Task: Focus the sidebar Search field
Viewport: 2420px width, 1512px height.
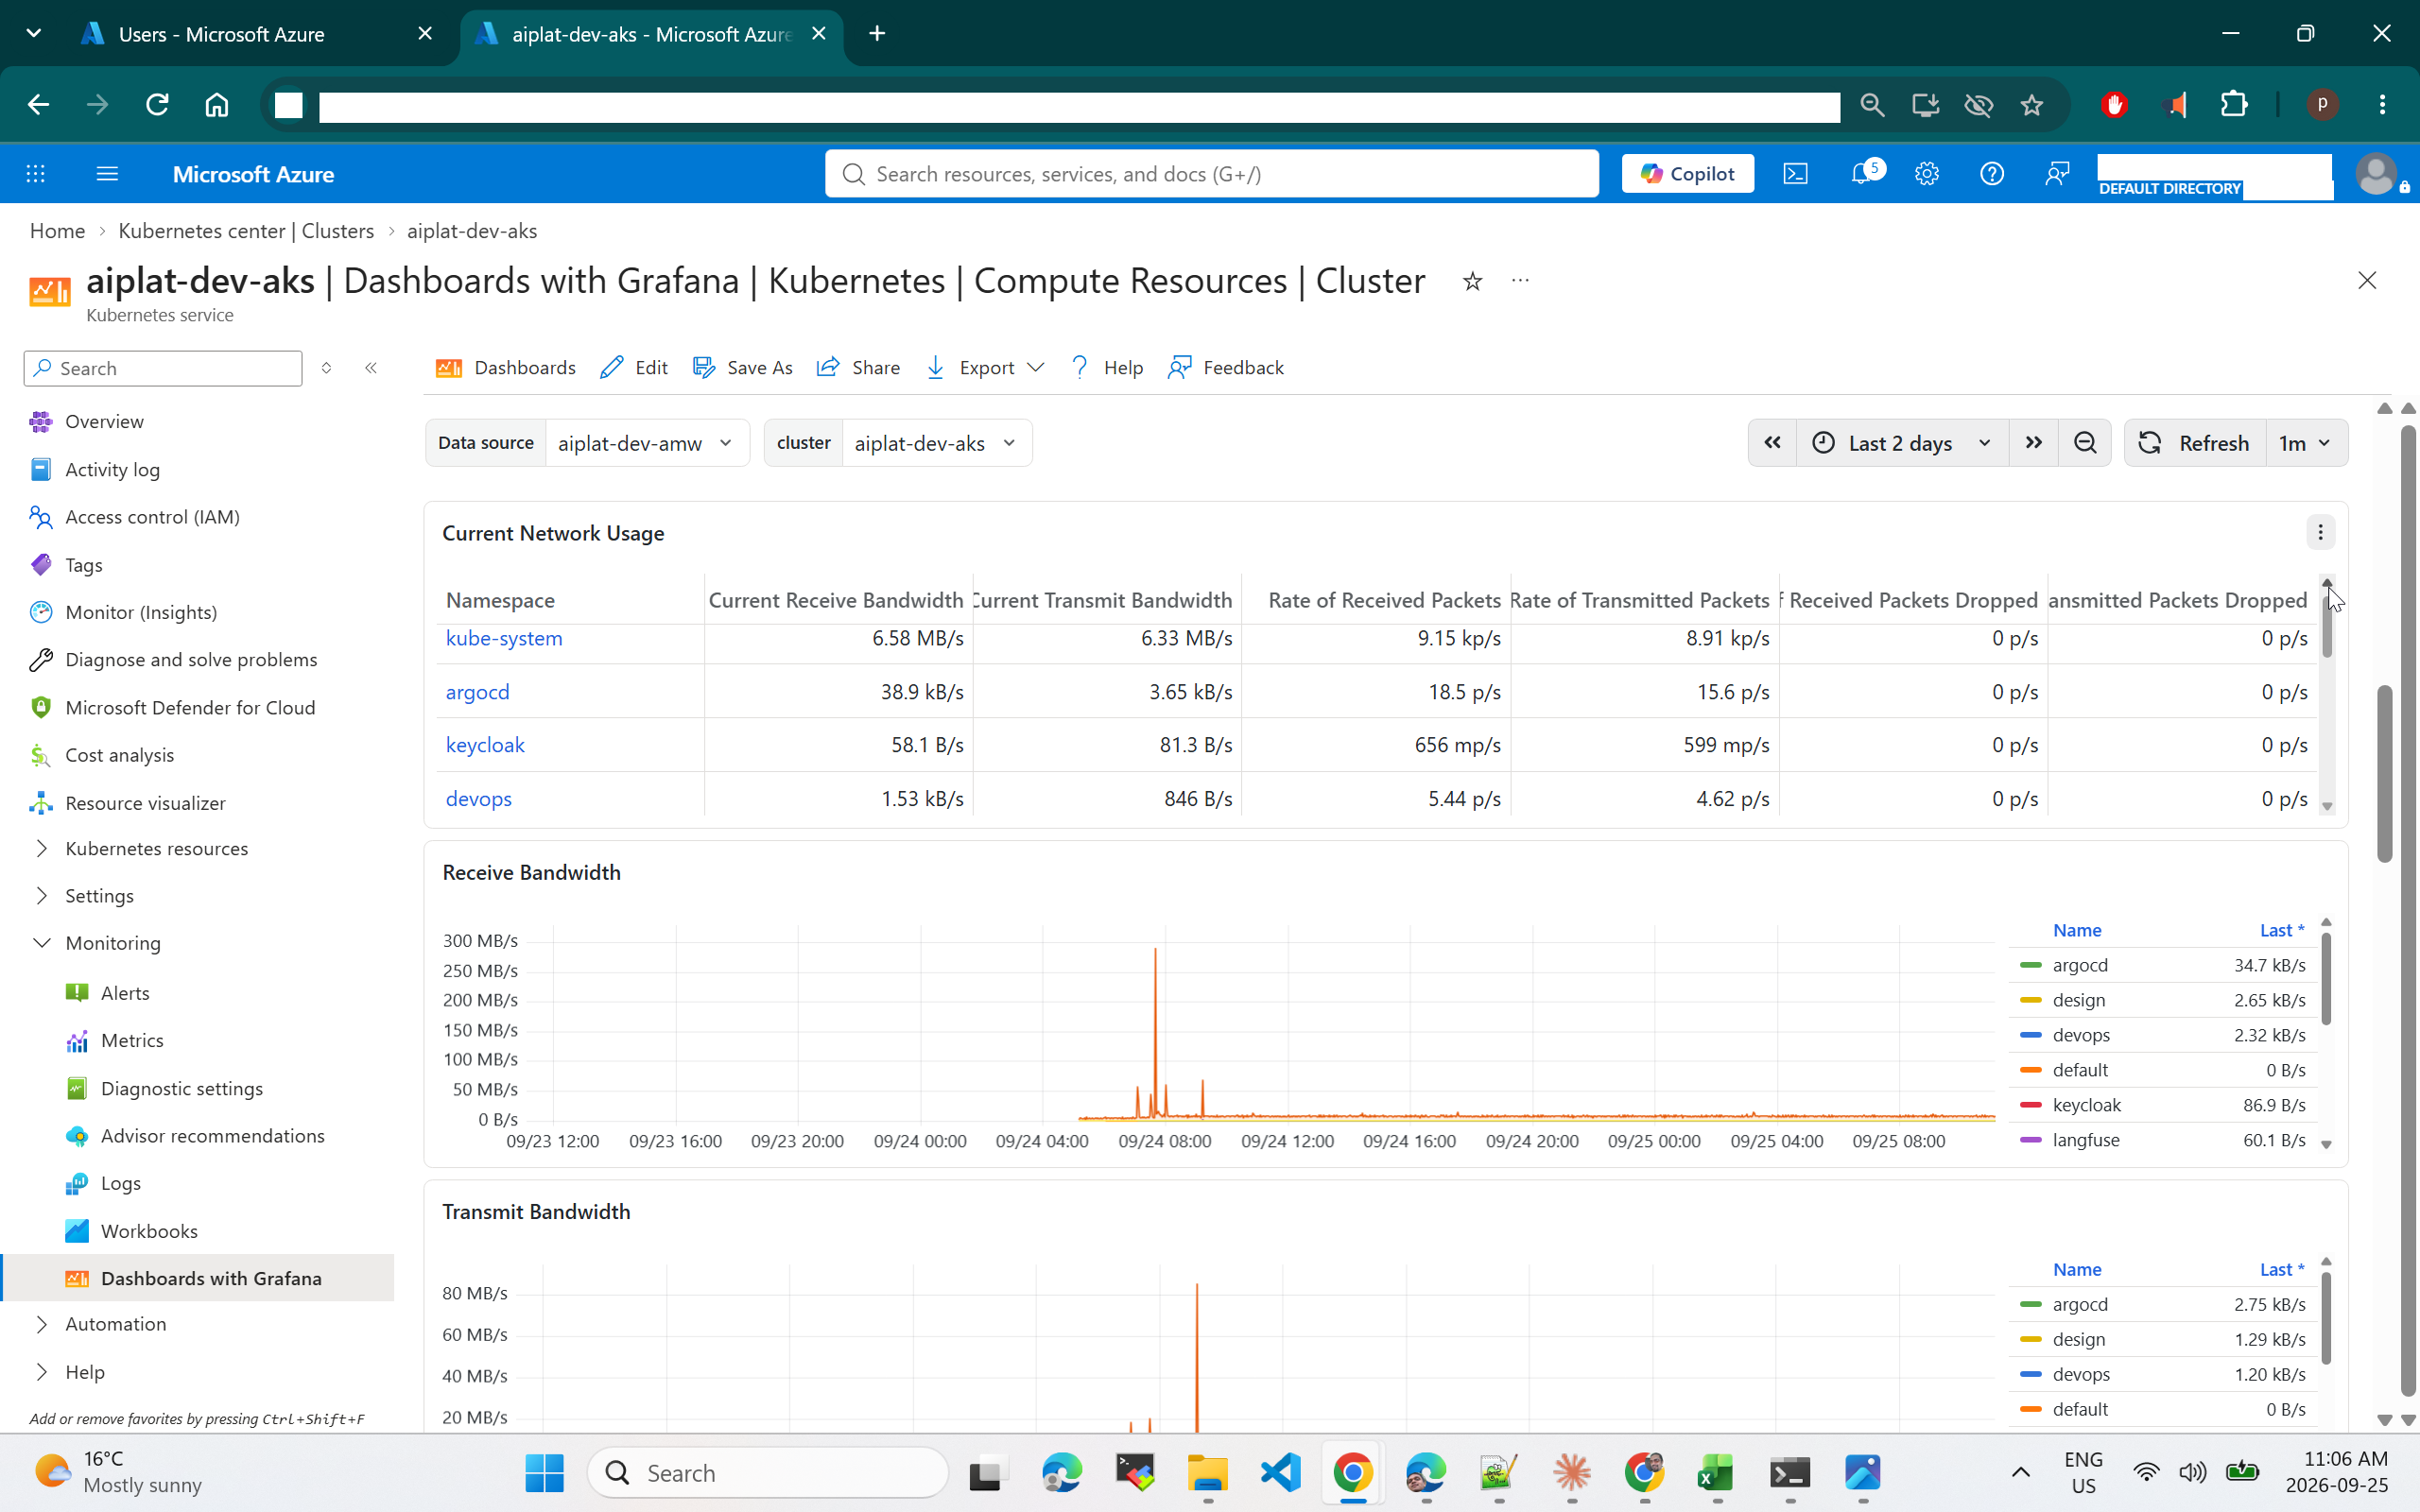Action: (x=163, y=368)
